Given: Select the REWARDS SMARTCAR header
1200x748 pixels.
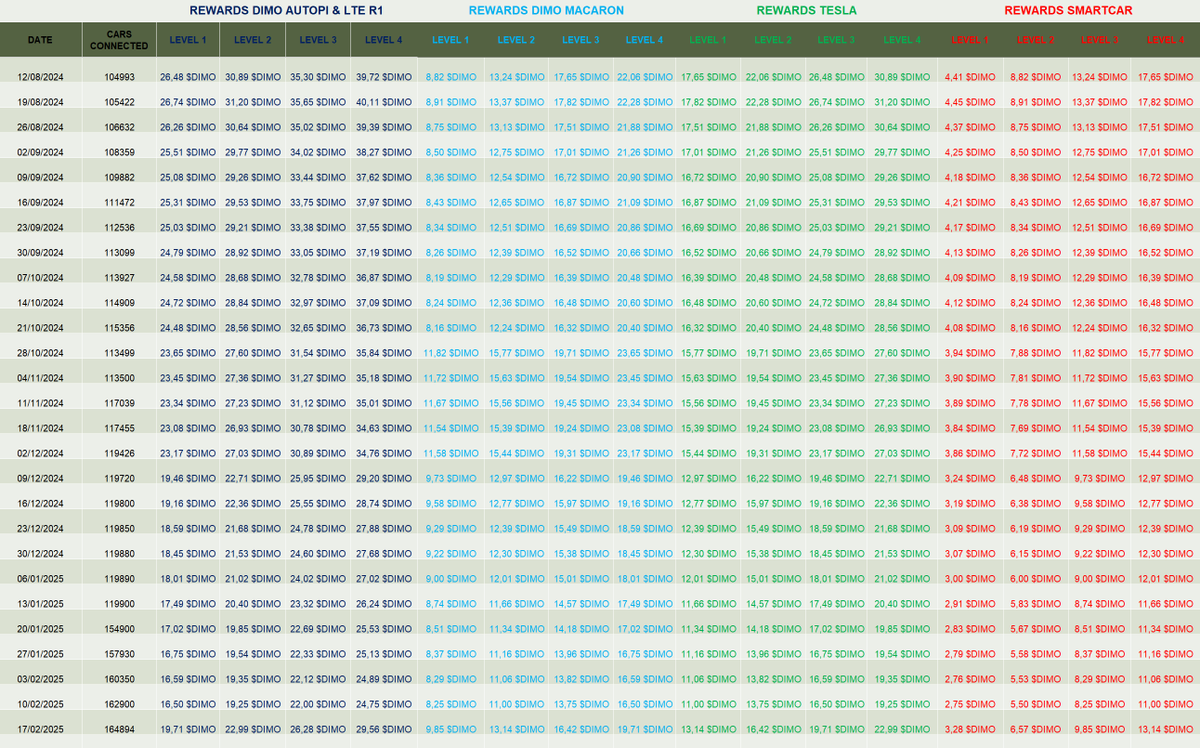Looking at the screenshot, I should [1068, 10].
